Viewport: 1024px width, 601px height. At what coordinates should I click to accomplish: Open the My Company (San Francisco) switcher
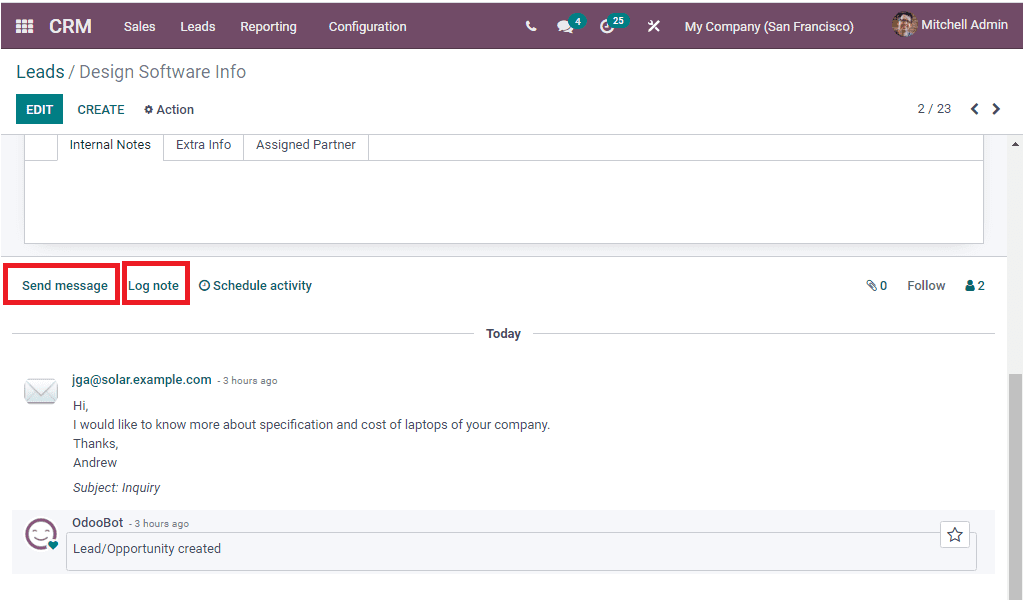click(768, 24)
